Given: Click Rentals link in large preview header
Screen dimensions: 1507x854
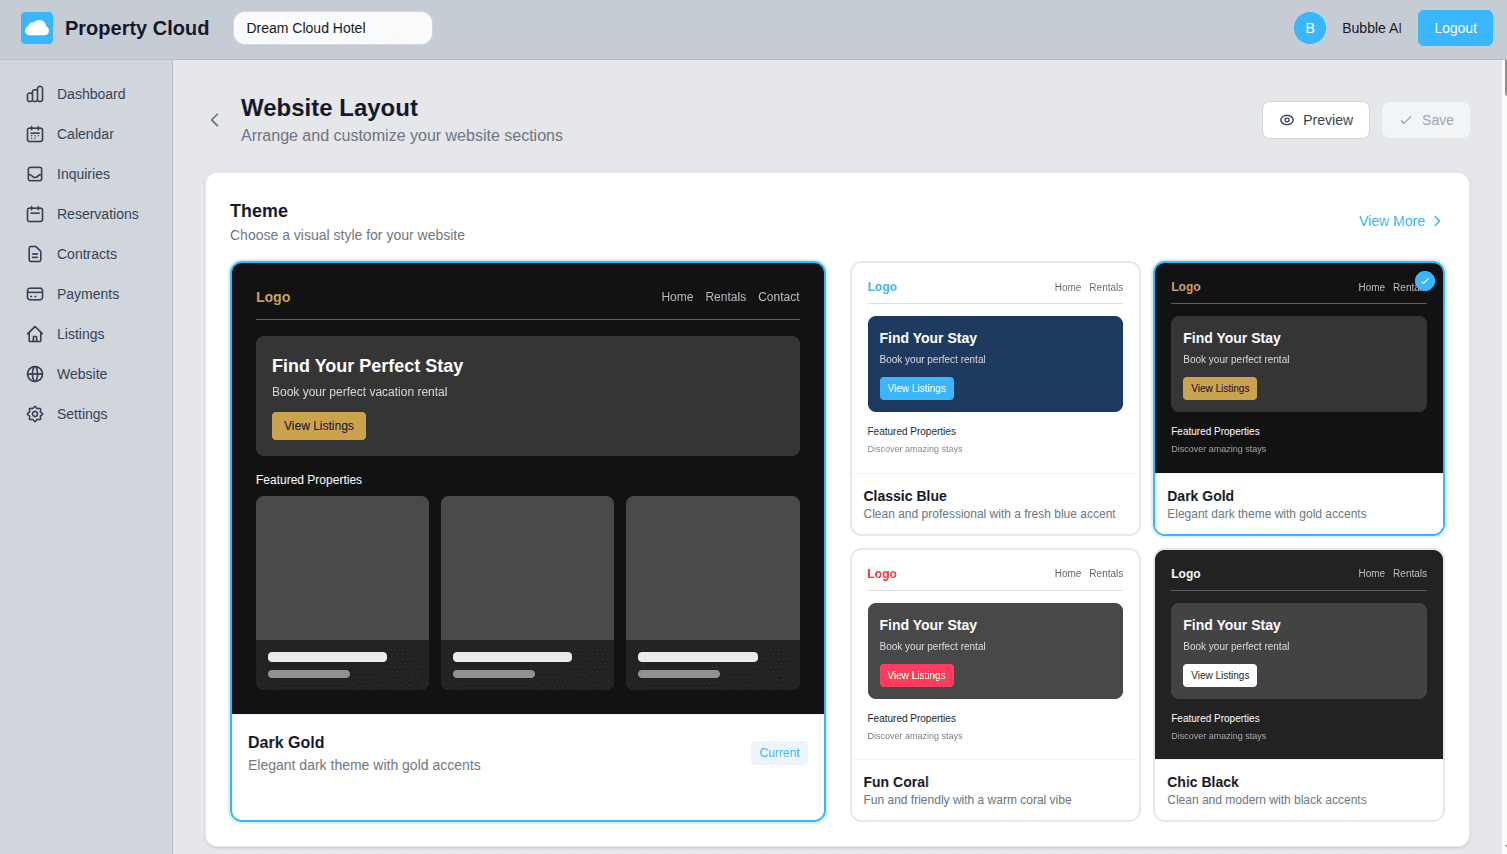Looking at the screenshot, I should [725, 297].
